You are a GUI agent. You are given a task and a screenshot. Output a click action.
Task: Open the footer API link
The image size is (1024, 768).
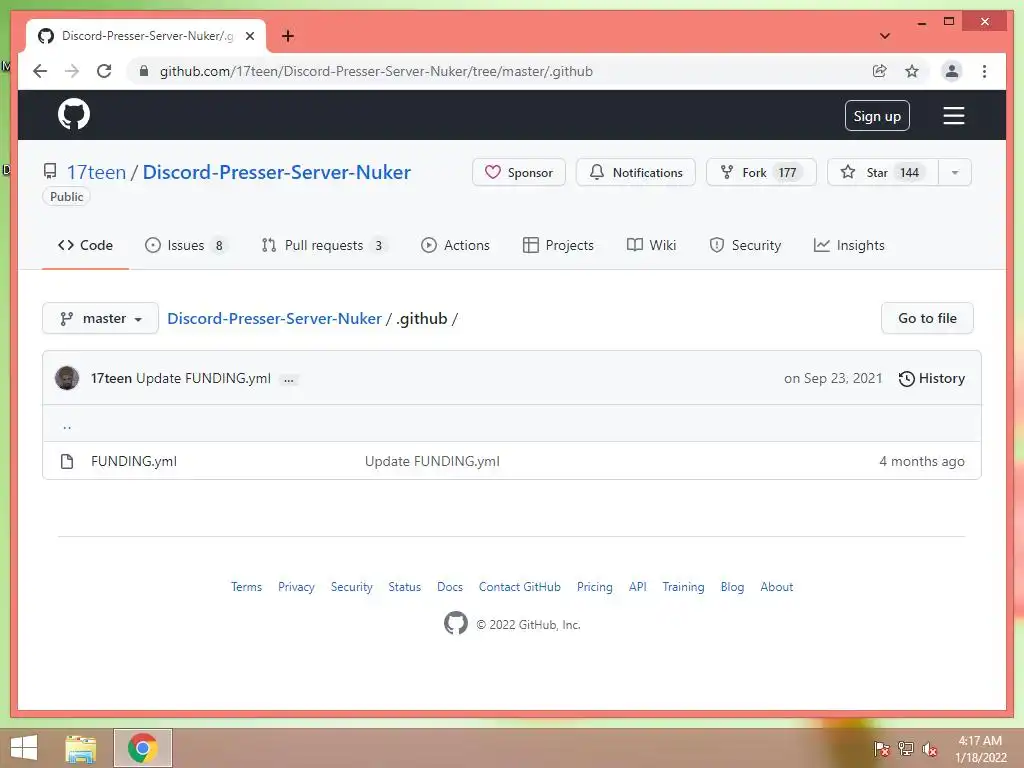coord(637,586)
